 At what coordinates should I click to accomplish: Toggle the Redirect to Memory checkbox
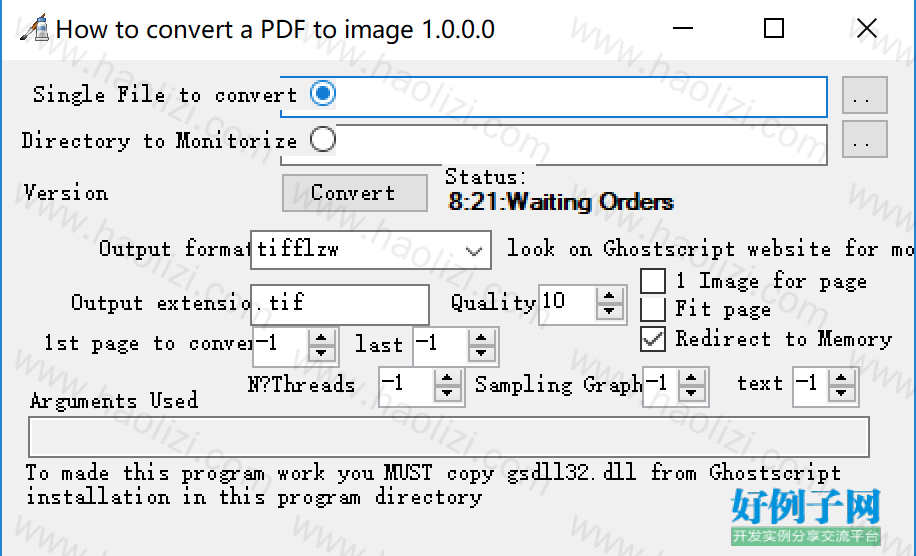(653, 339)
